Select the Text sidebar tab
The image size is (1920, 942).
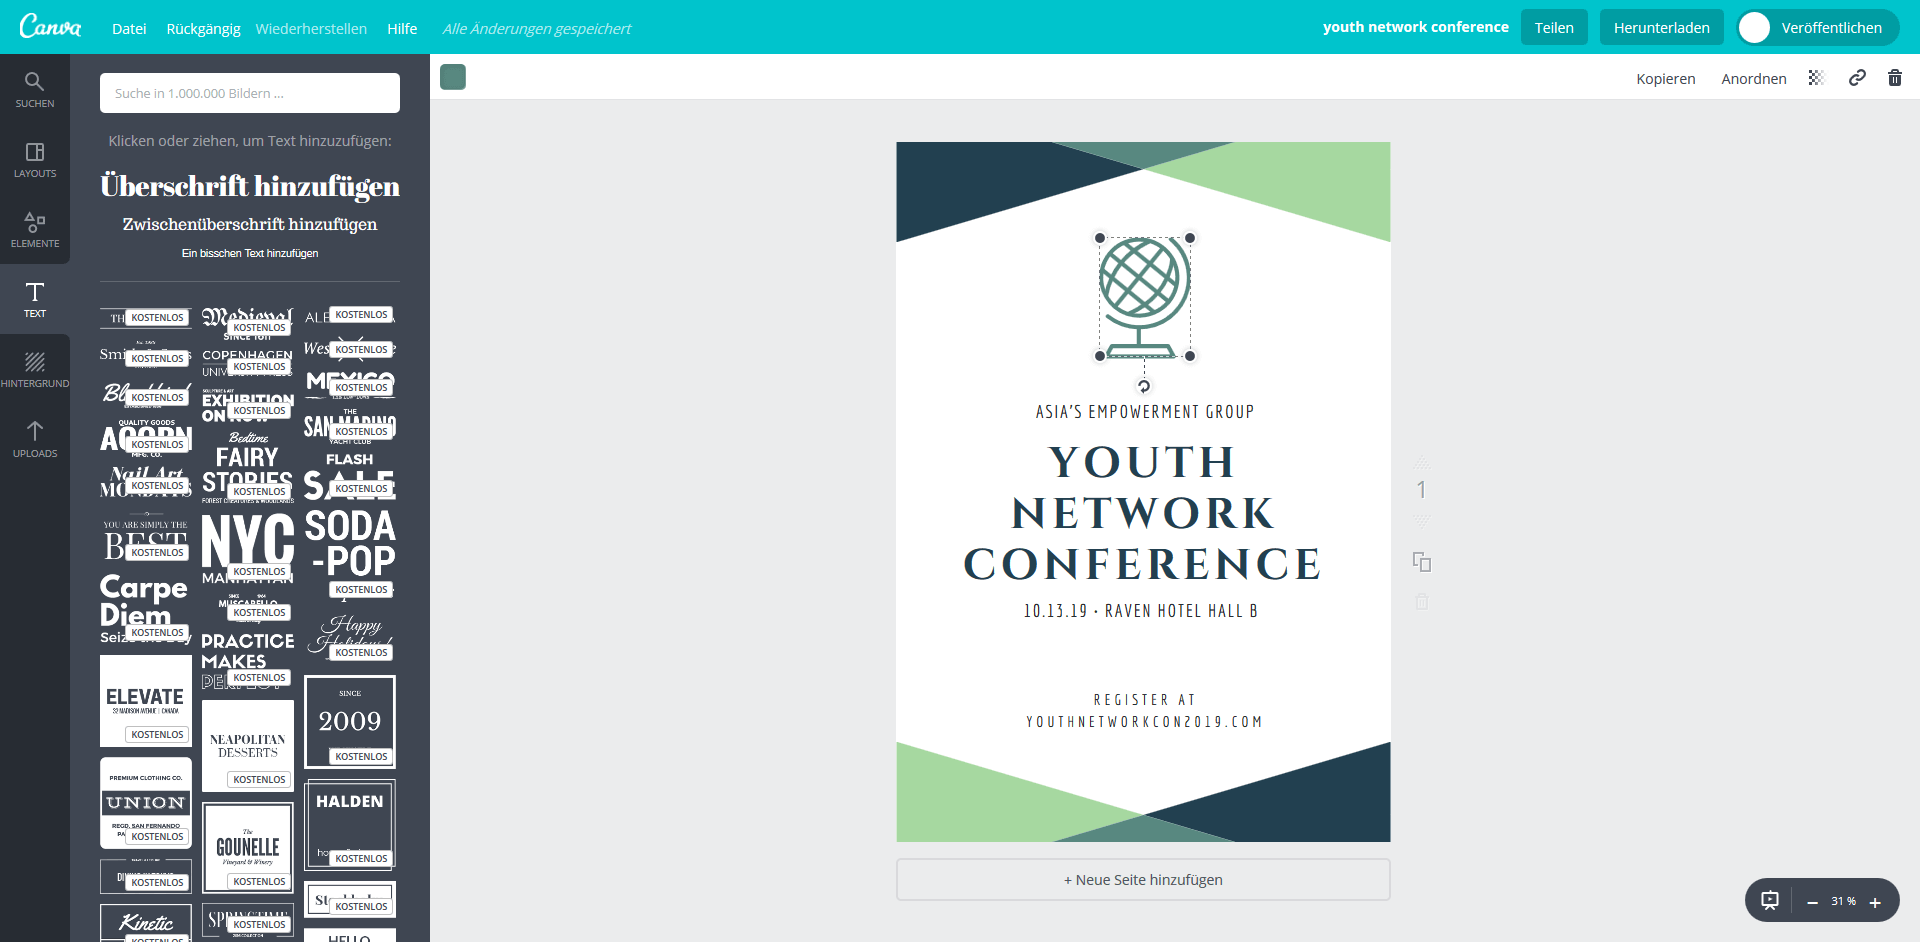click(x=35, y=299)
